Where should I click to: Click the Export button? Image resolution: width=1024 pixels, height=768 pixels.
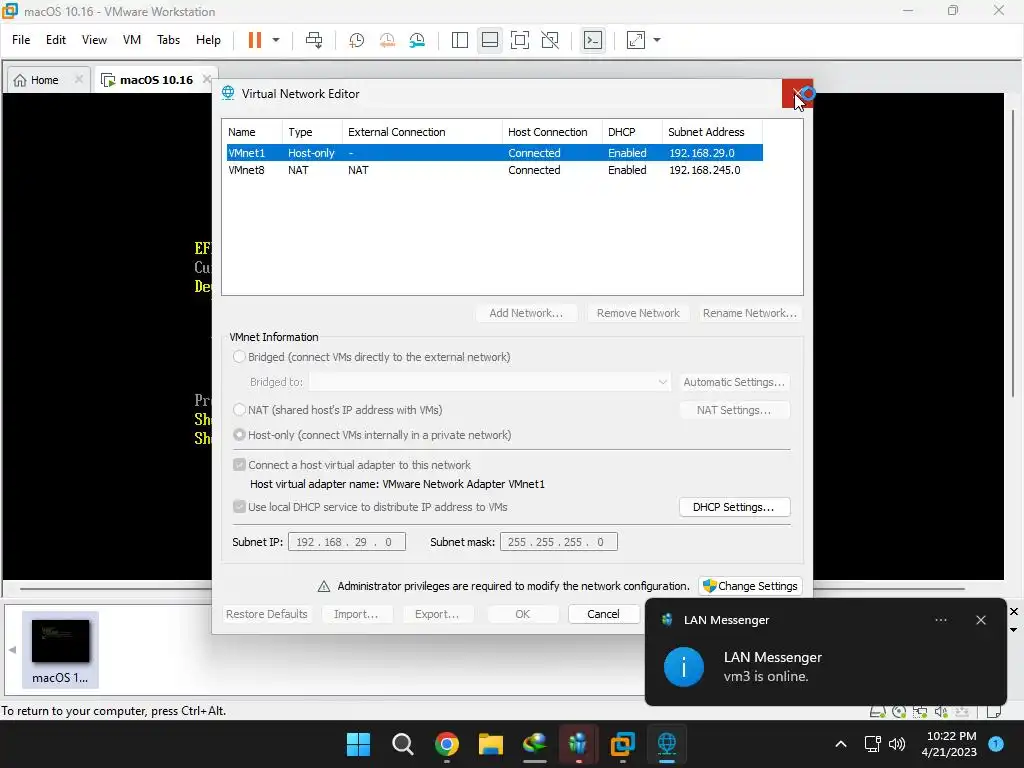[437, 614]
